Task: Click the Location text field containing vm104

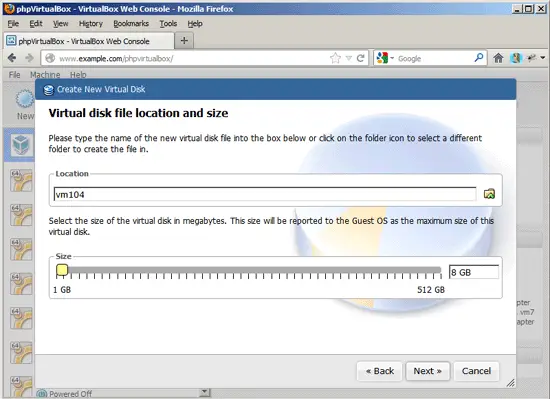Action: coord(265,194)
